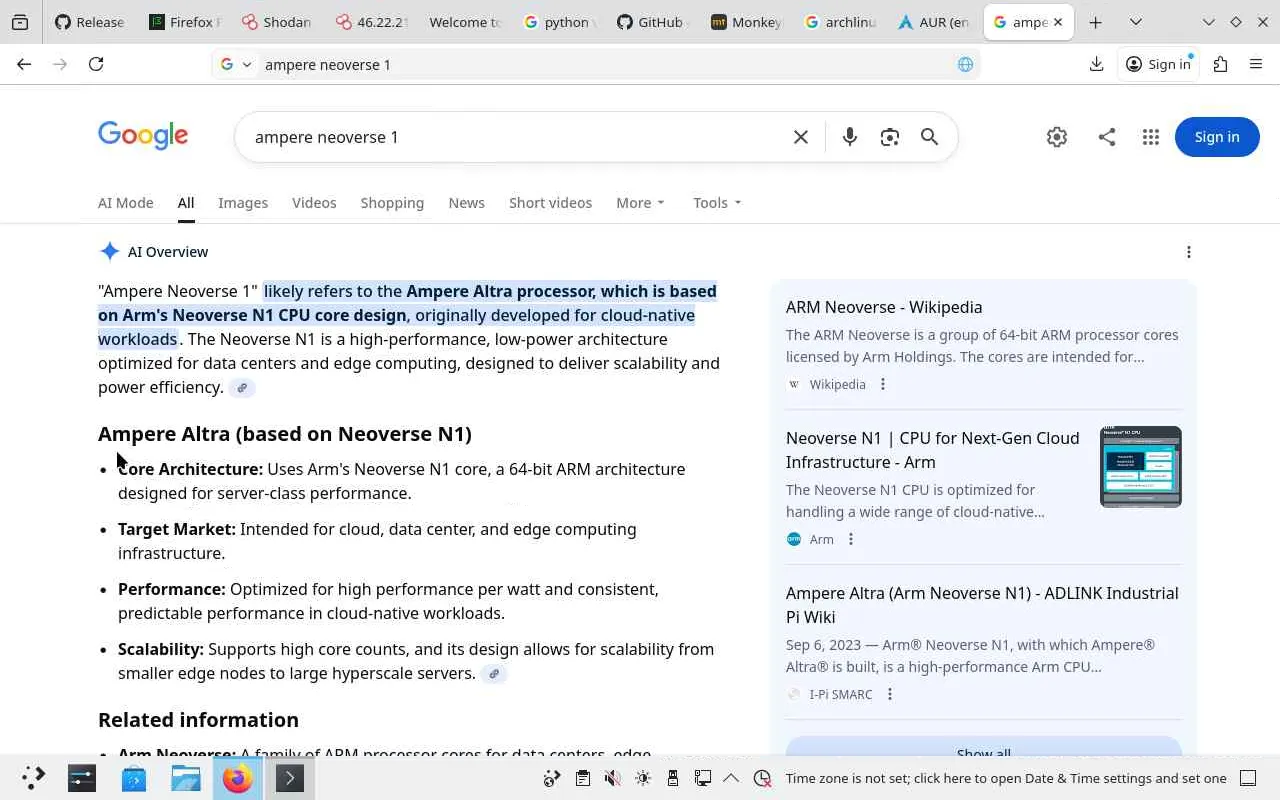
Task: Open the clipboard tray icon
Action: pyautogui.click(x=583, y=778)
